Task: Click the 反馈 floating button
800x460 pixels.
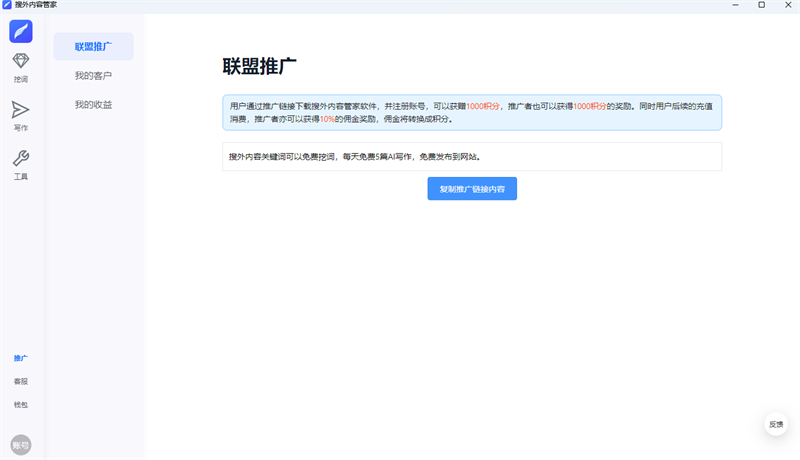Action: pyautogui.click(x=776, y=424)
